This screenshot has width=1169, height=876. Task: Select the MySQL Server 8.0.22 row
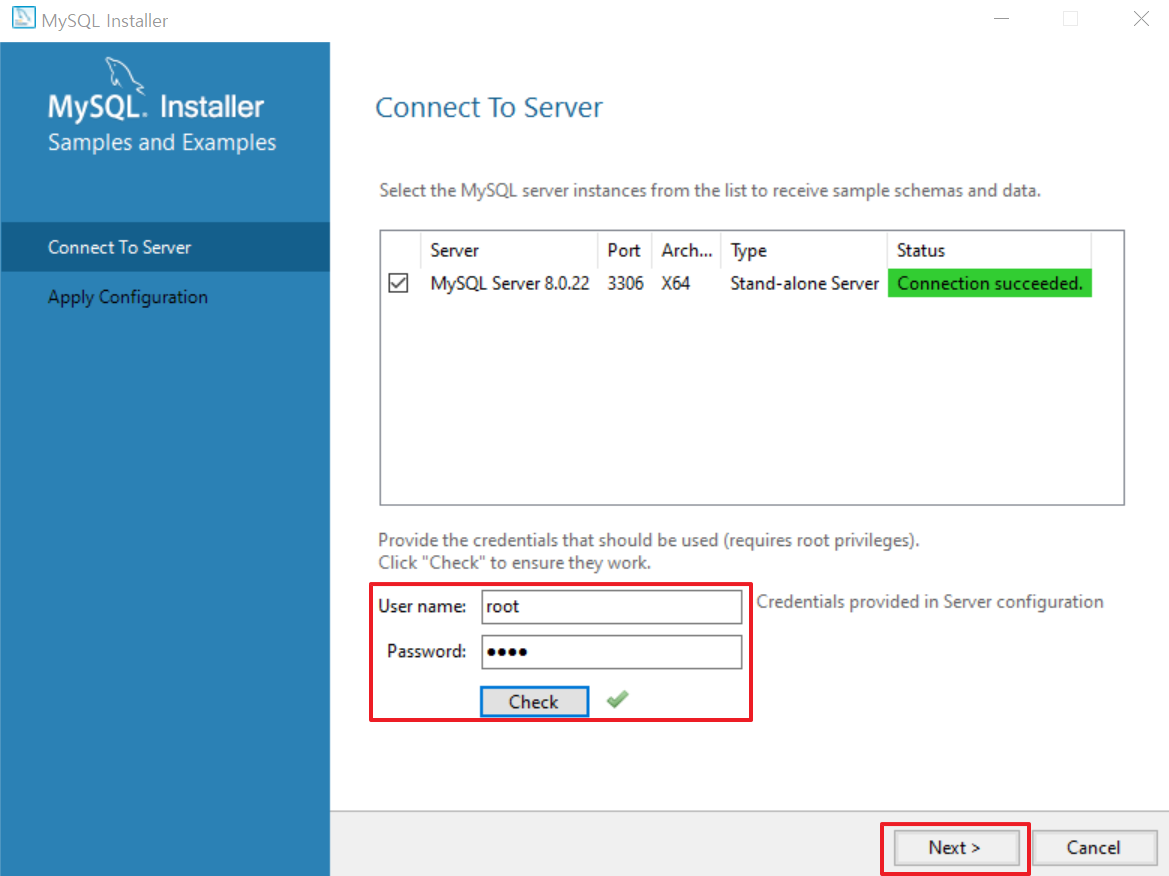point(510,283)
